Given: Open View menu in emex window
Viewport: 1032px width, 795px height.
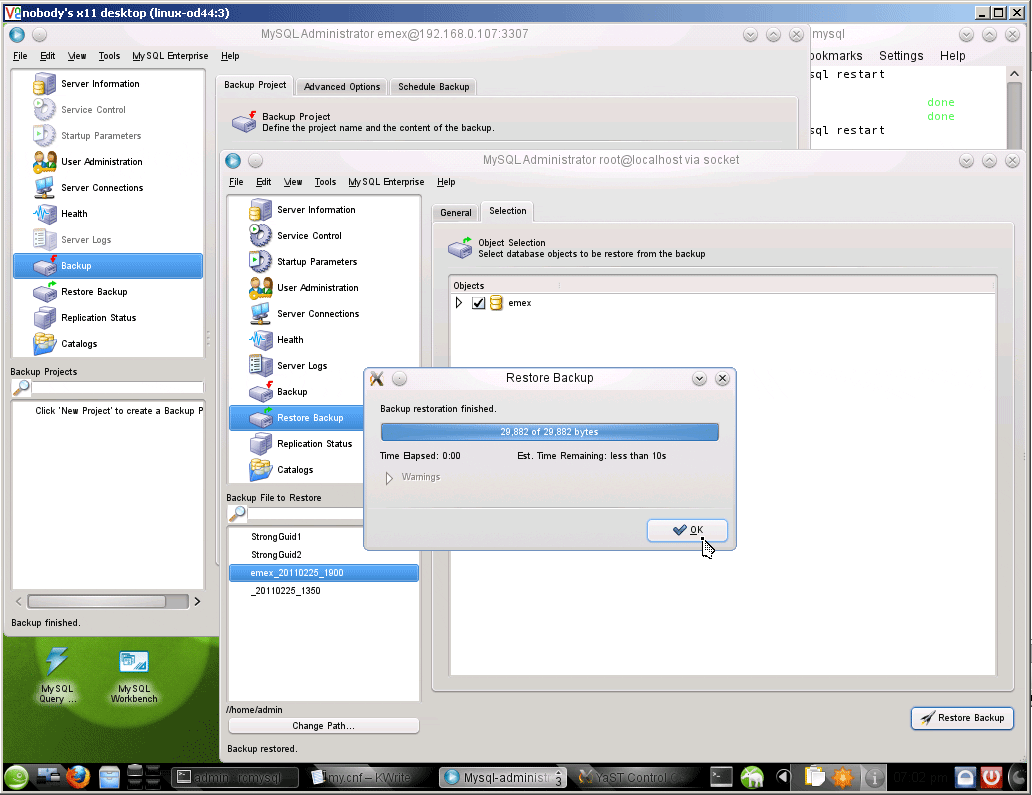Looking at the screenshot, I should click(x=77, y=56).
